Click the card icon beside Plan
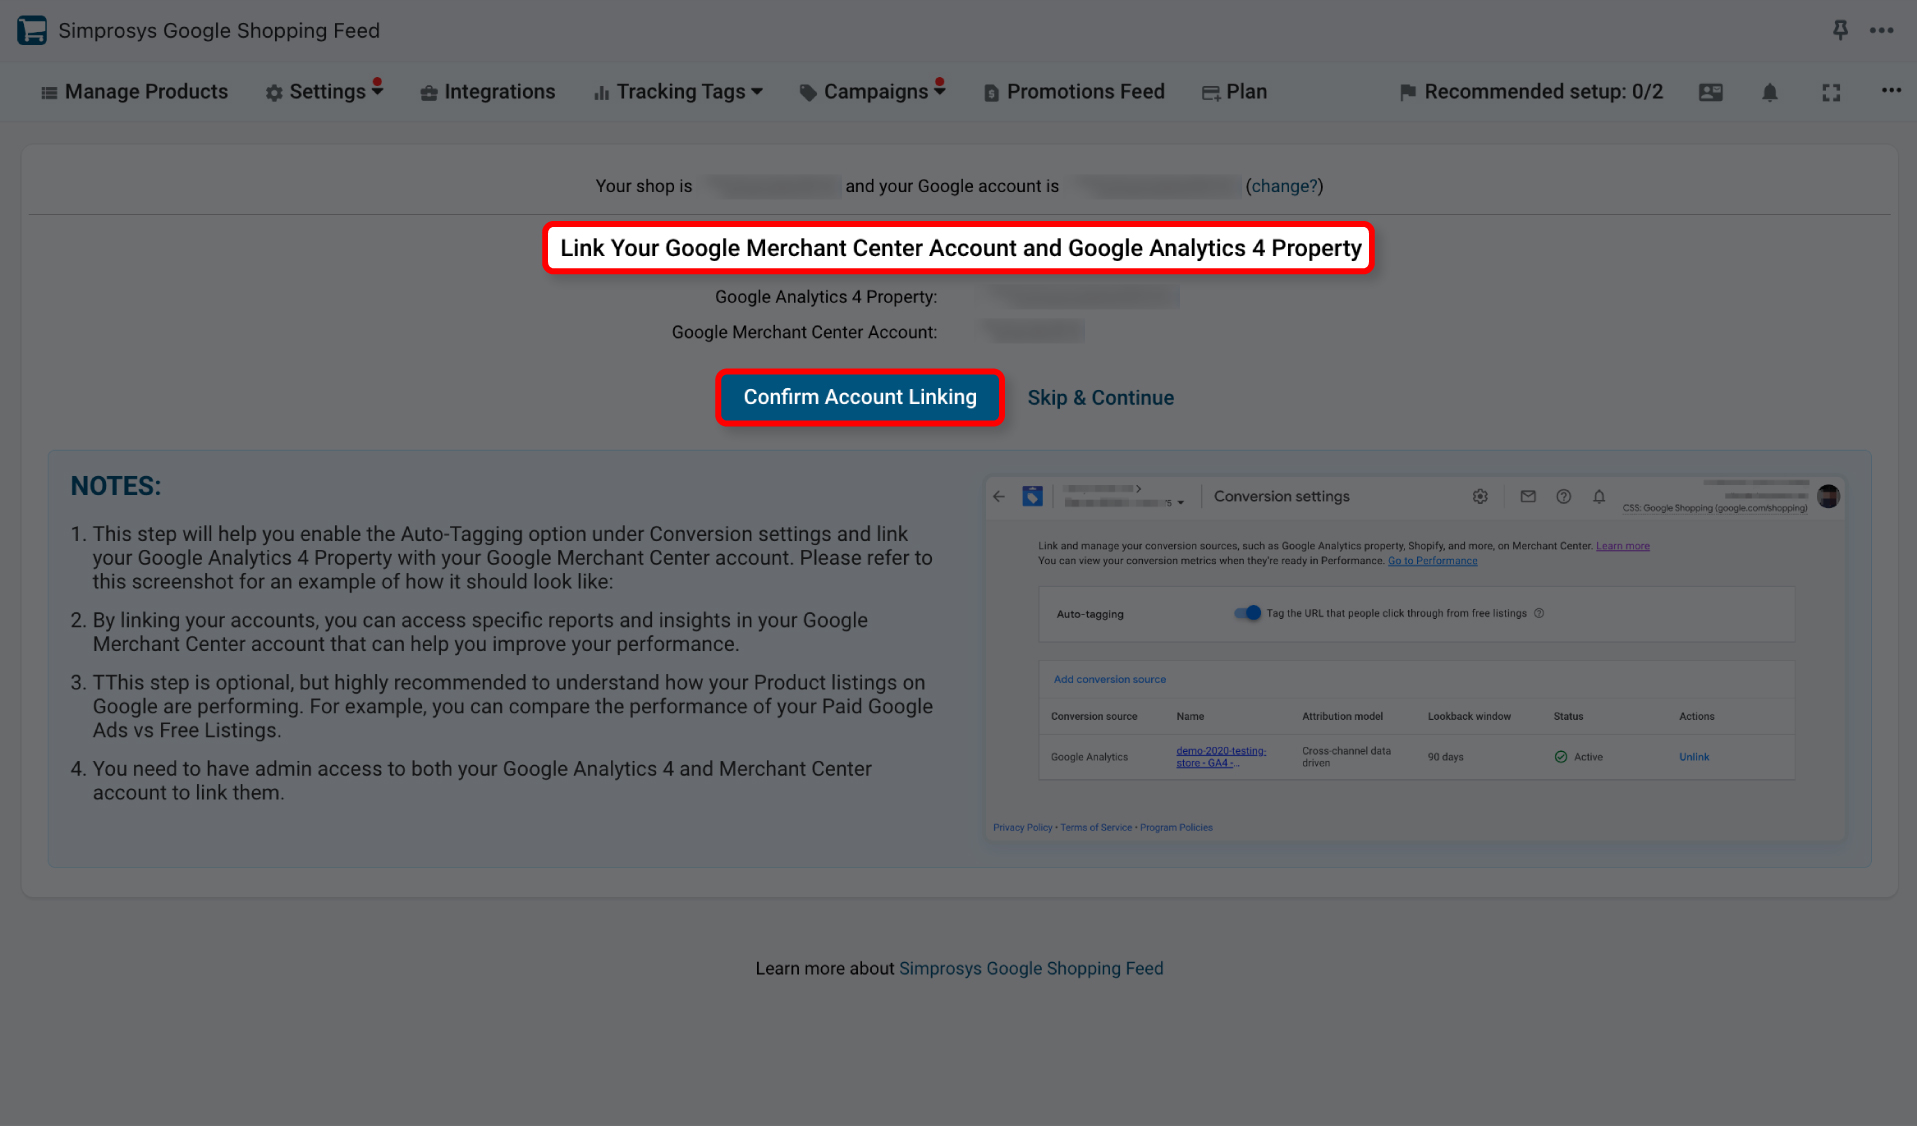Screen dimensions: 1917x1126 click(x=1210, y=93)
